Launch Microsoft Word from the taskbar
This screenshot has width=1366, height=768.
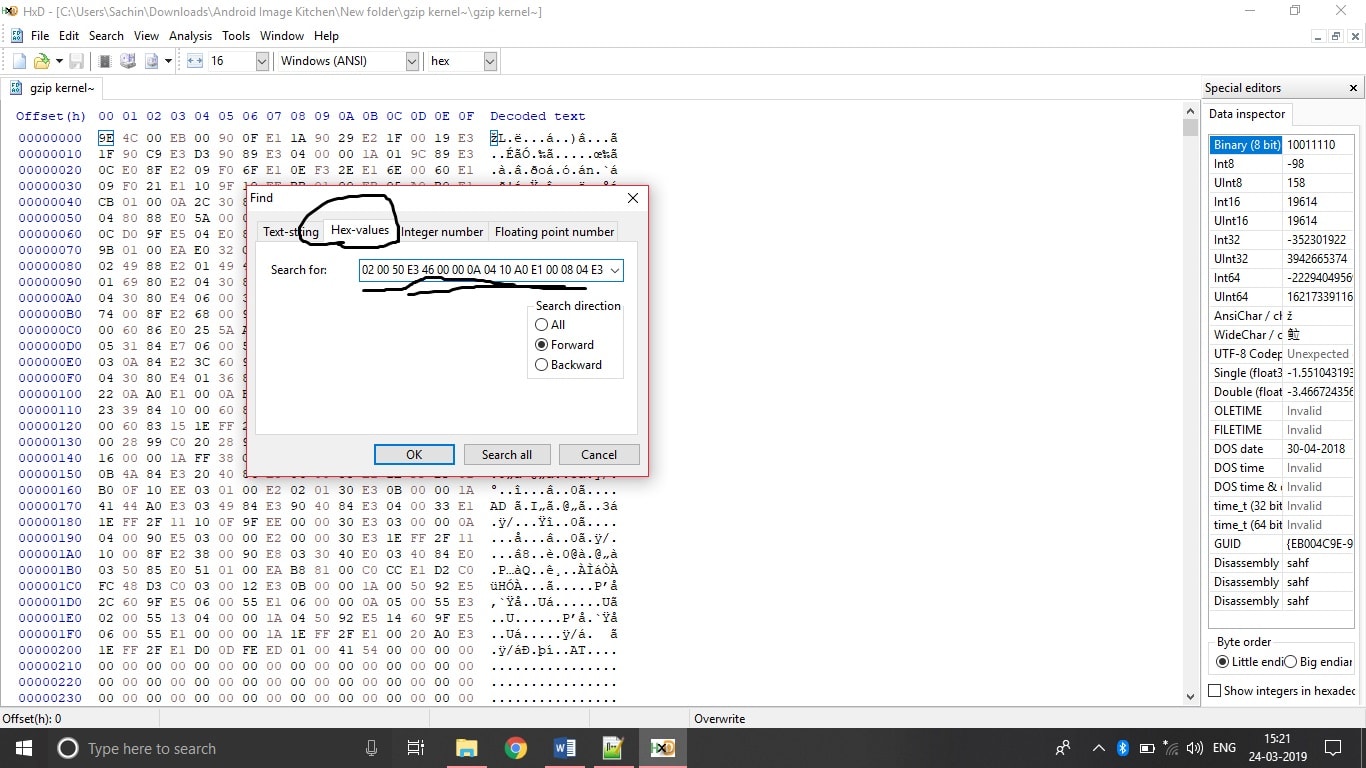point(564,748)
